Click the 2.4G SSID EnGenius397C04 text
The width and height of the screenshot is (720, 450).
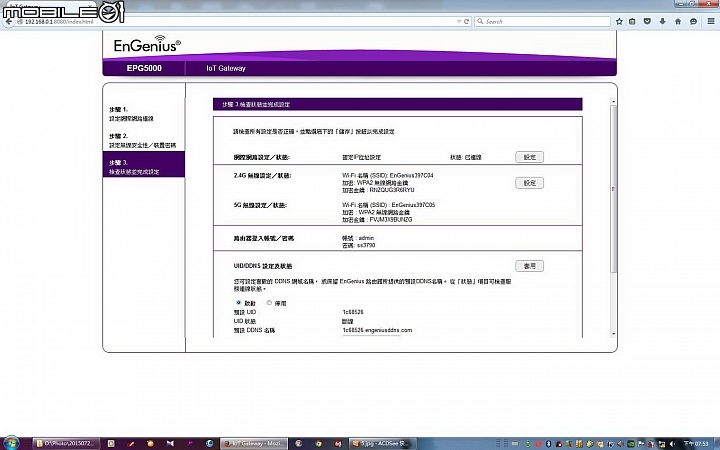coord(411,175)
